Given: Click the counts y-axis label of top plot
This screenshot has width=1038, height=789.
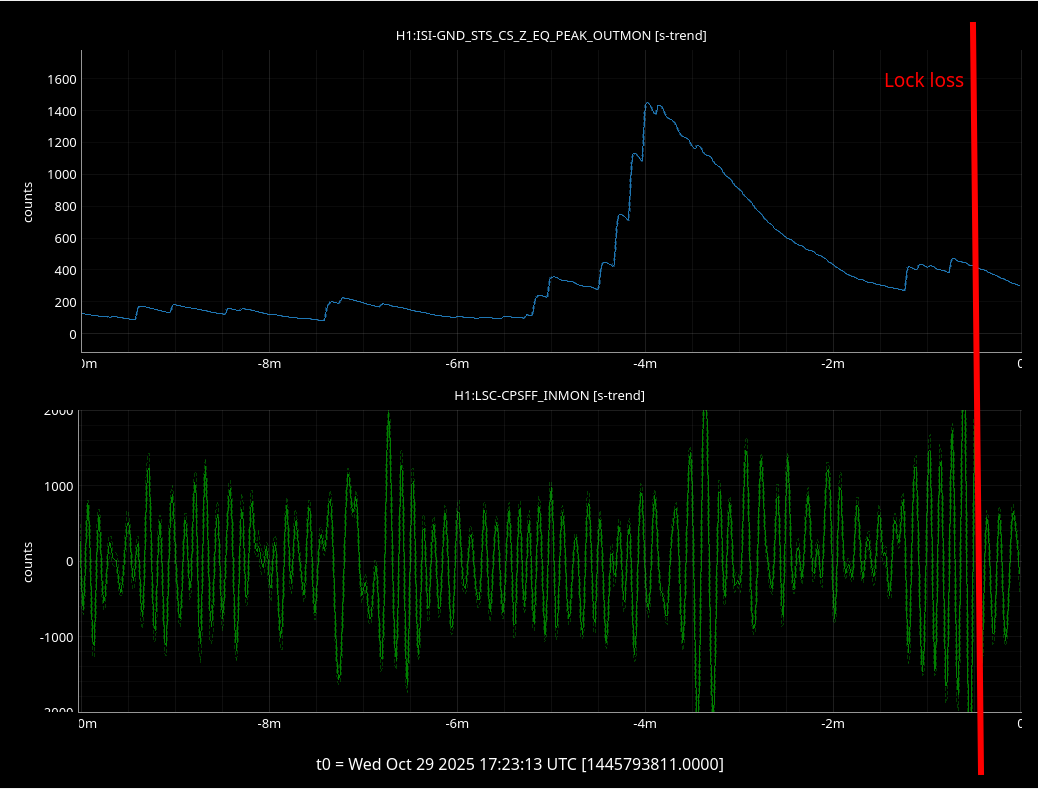Looking at the screenshot, I should coord(28,201).
